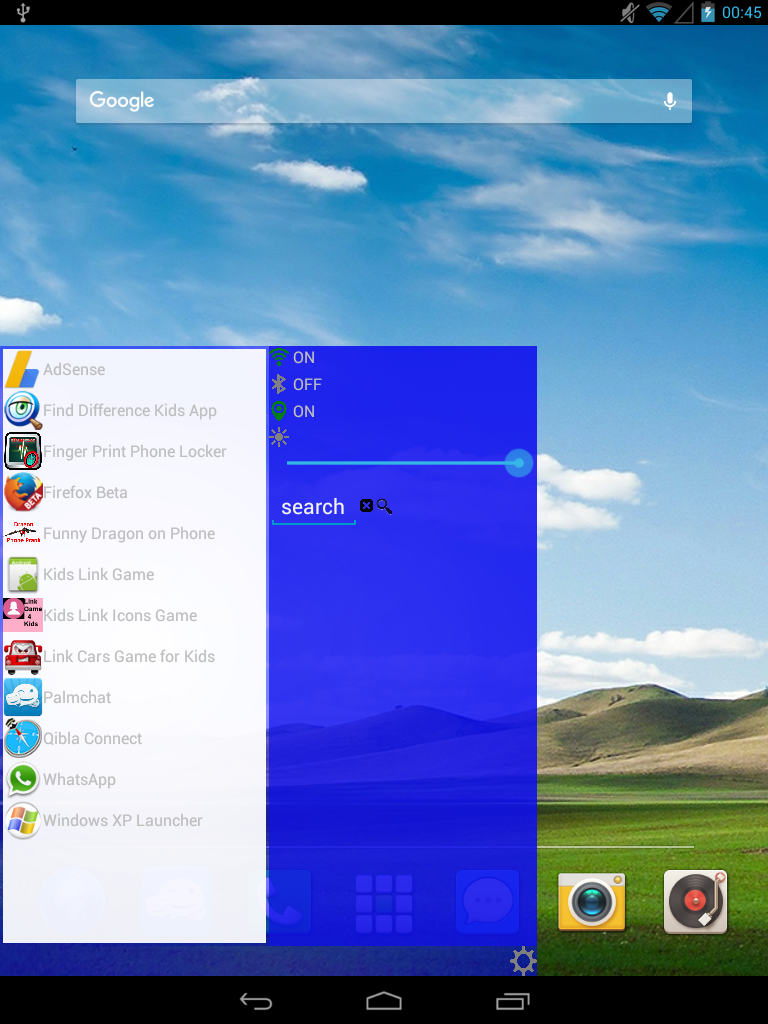Tap the Recent apps navigation button
Image resolution: width=768 pixels, height=1024 pixels.
pos(512,1000)
